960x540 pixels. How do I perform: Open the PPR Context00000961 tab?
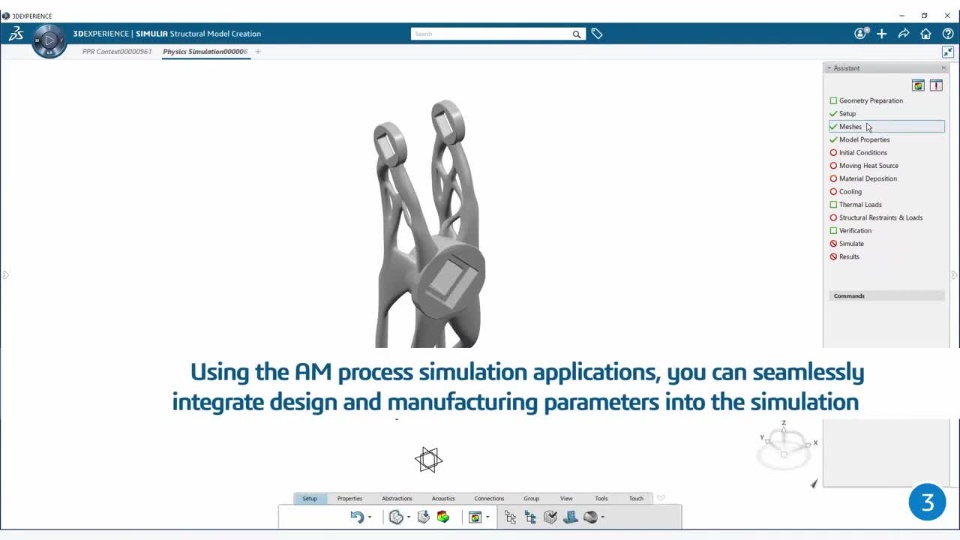tap(117, 51)
